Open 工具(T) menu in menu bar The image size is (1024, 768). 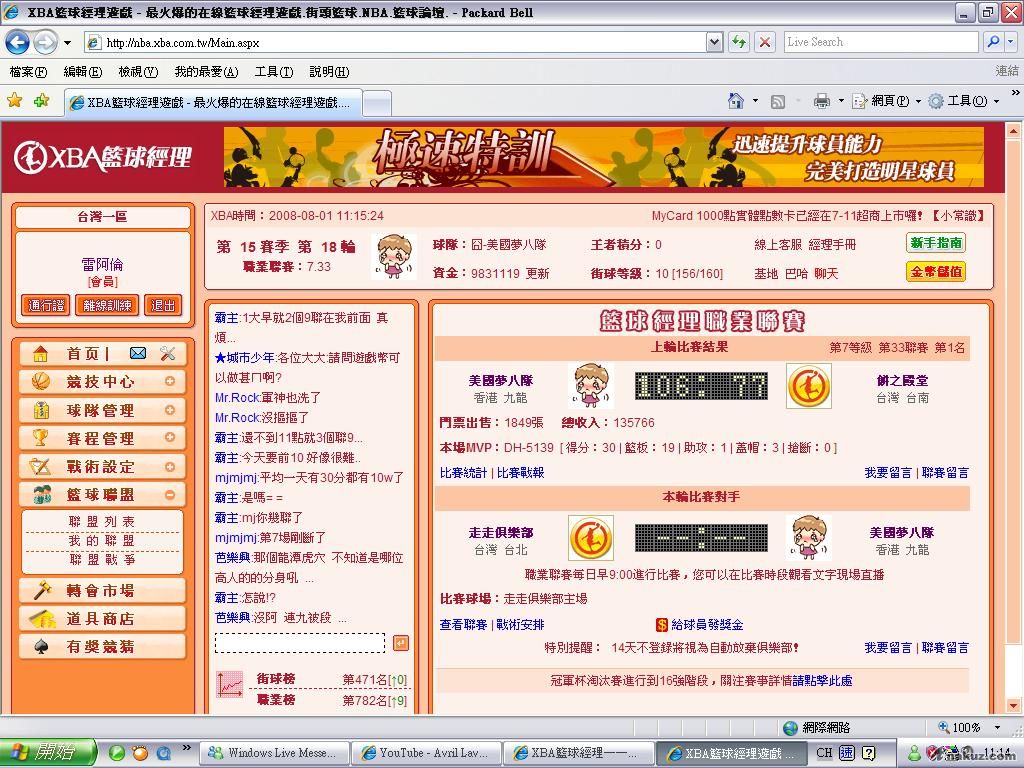(274, 72)
